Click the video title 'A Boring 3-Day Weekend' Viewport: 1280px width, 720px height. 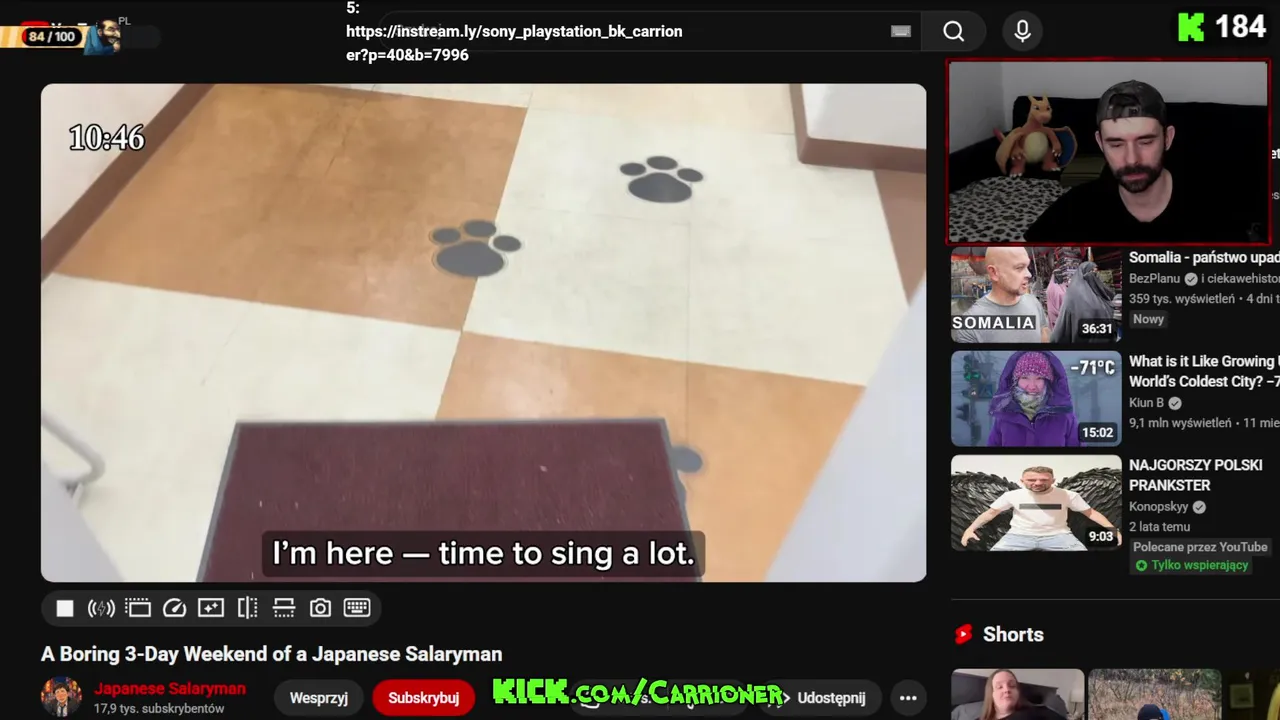click(271, 654)
